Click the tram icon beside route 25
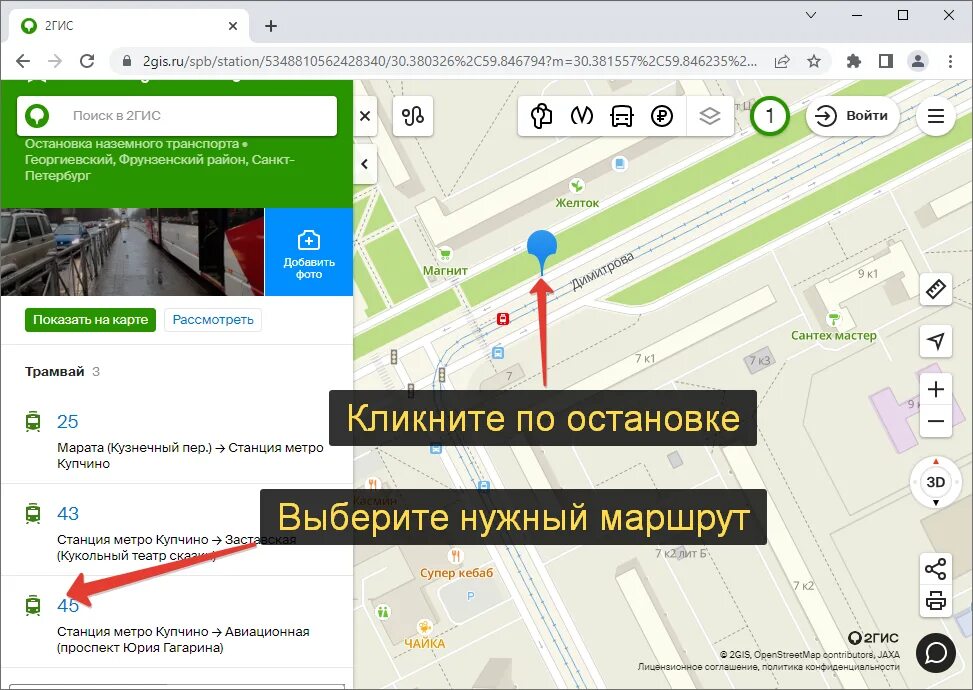Image resolution: width=973 pixels, height=690 pixels. point(33,421)
